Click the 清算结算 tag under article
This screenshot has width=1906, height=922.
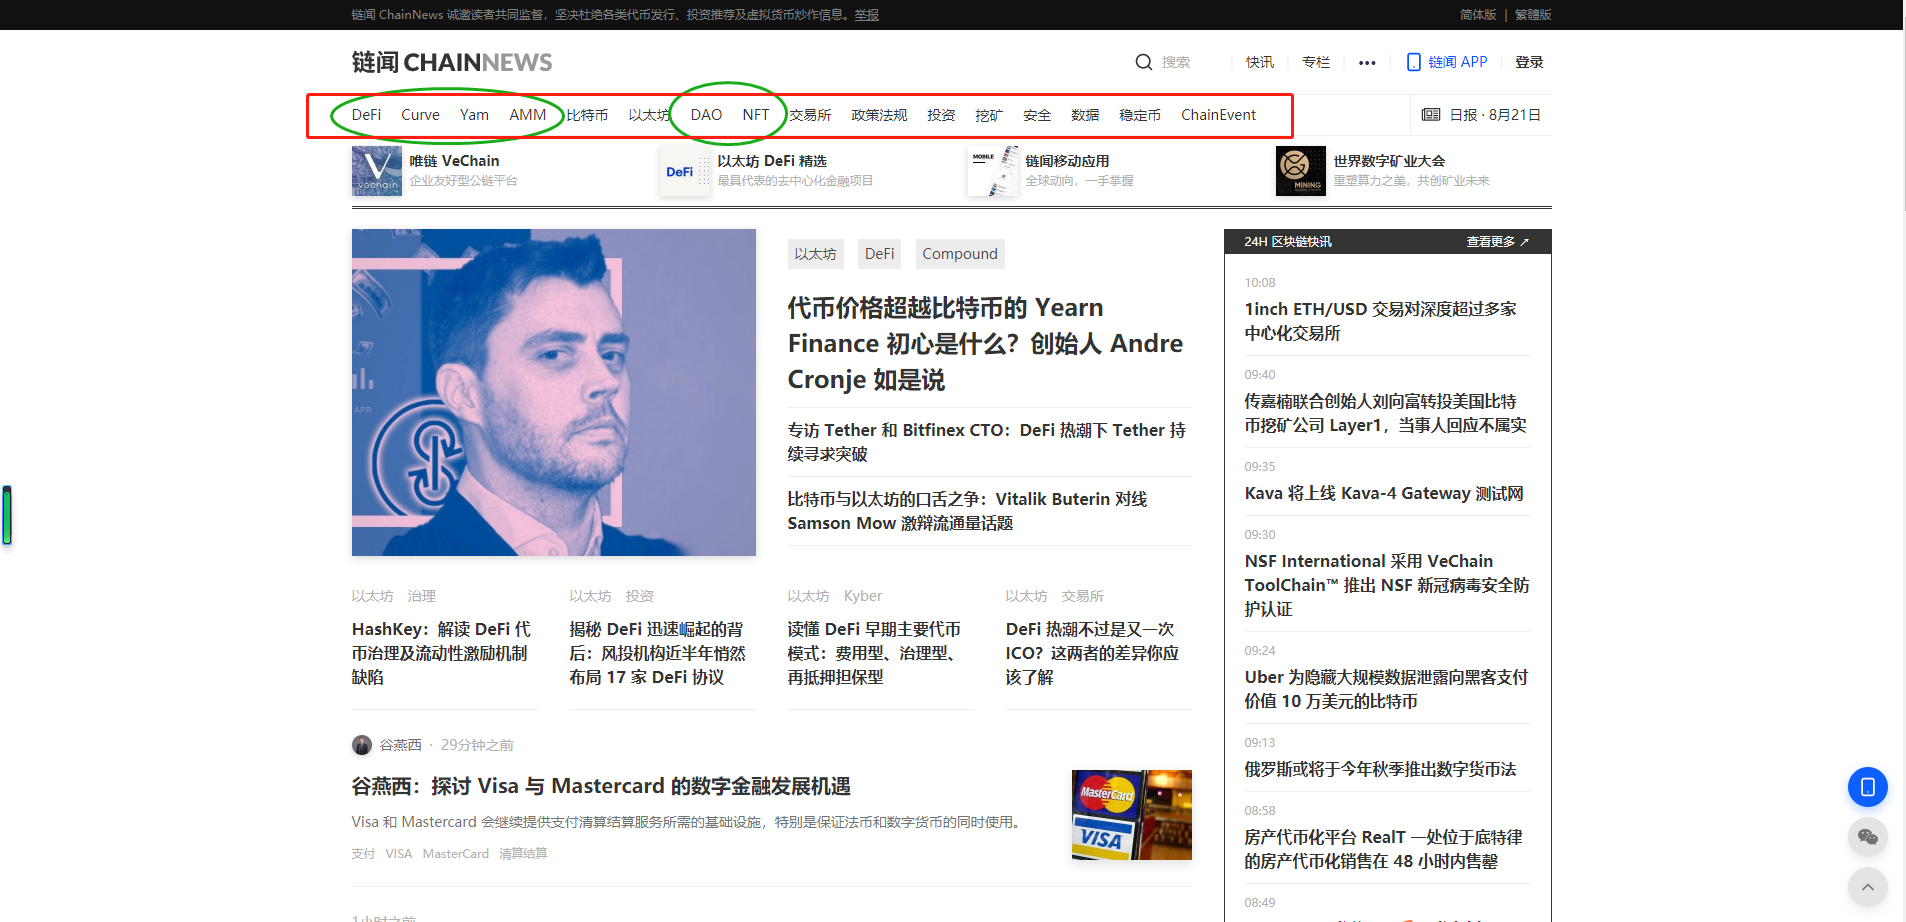click(x=523, y=854)
